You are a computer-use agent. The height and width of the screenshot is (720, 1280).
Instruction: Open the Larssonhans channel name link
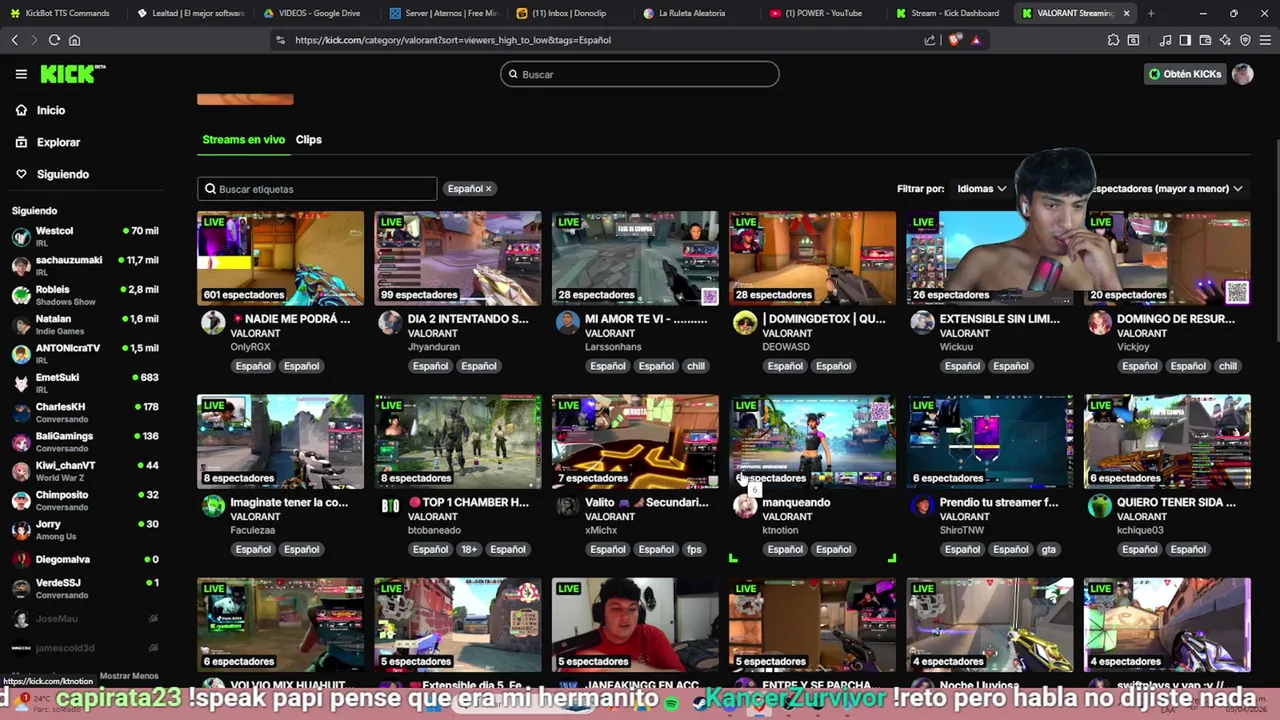coord(613,347)
